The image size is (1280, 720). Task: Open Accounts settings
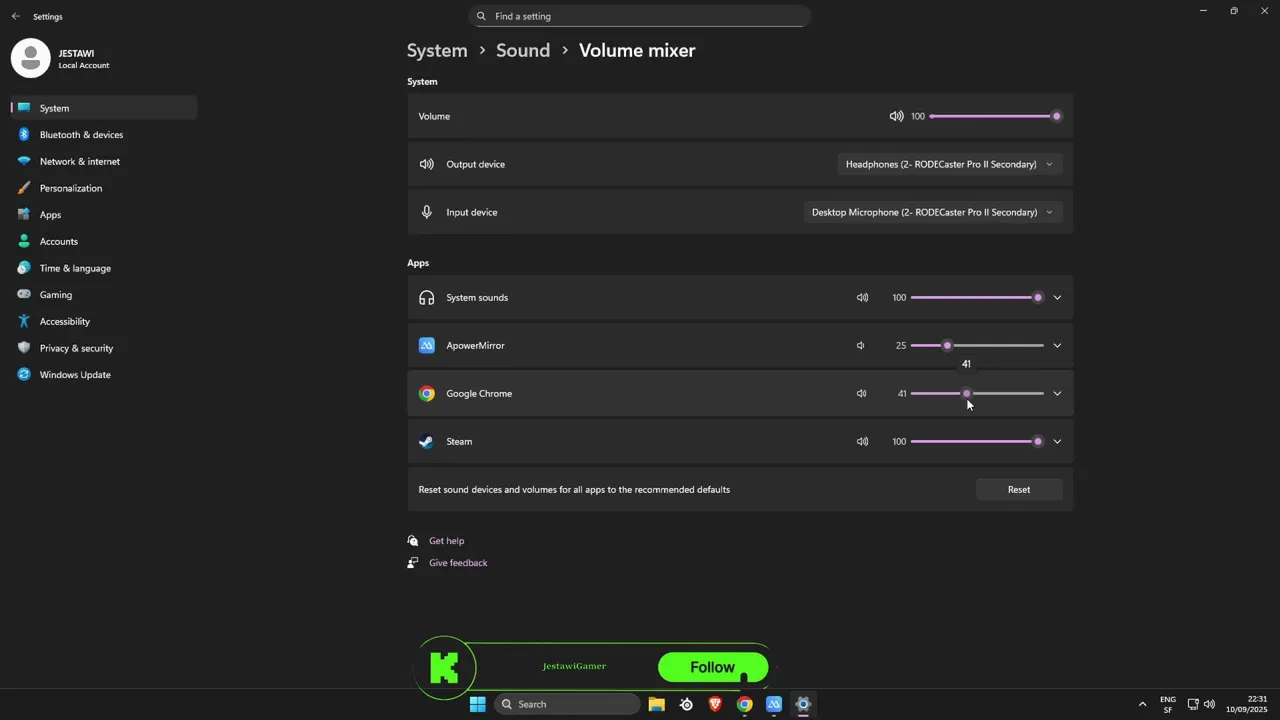(104, 241)
